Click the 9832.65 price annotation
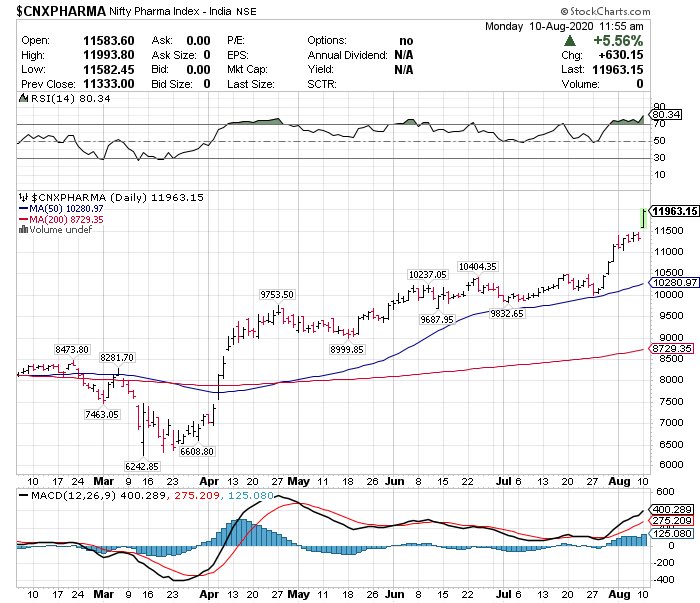Screen dimensions: 700x603 click(507, 313)
